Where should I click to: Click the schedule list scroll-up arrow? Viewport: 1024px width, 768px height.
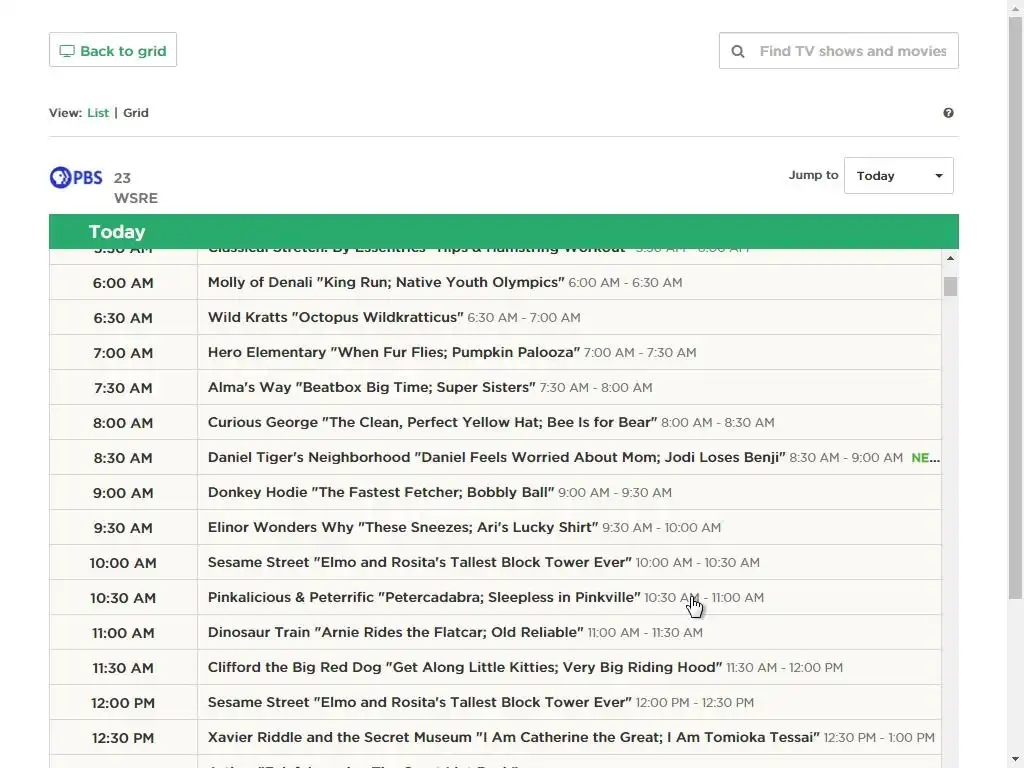(x=950, y=259)
